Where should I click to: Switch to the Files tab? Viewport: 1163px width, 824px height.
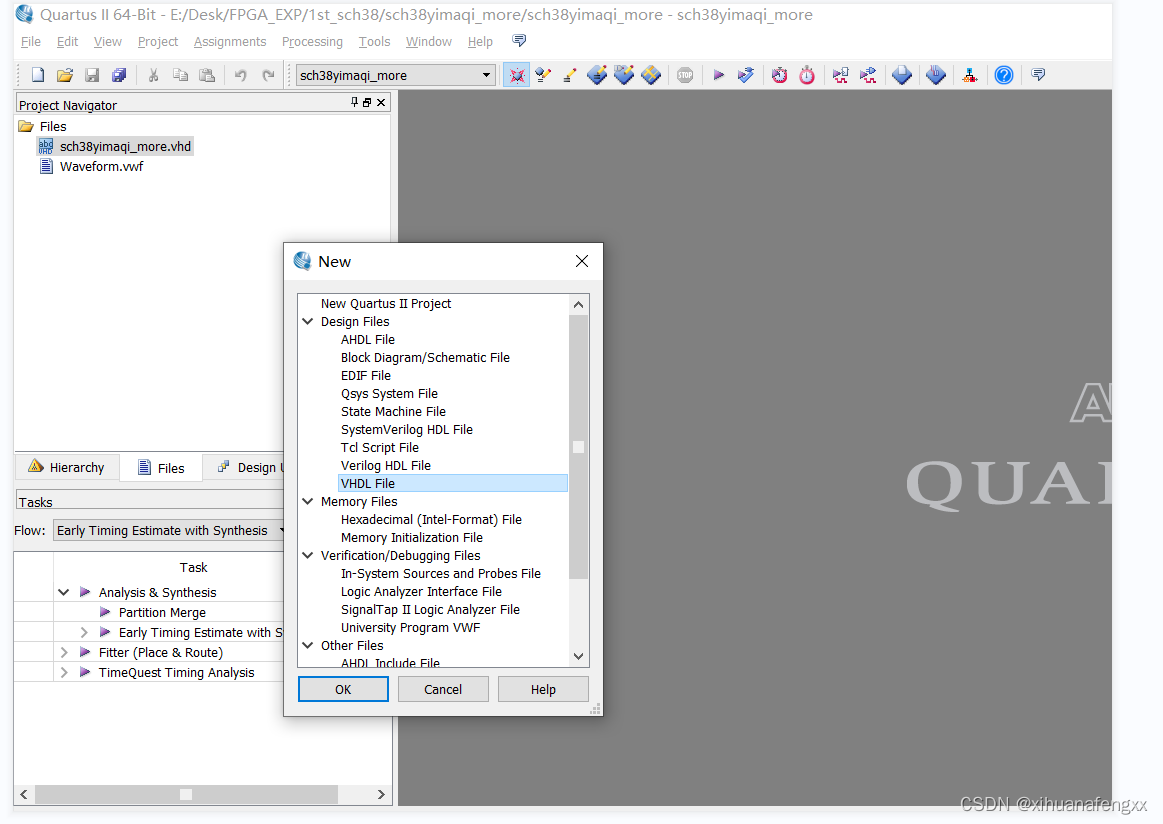[x=161, y=468]
